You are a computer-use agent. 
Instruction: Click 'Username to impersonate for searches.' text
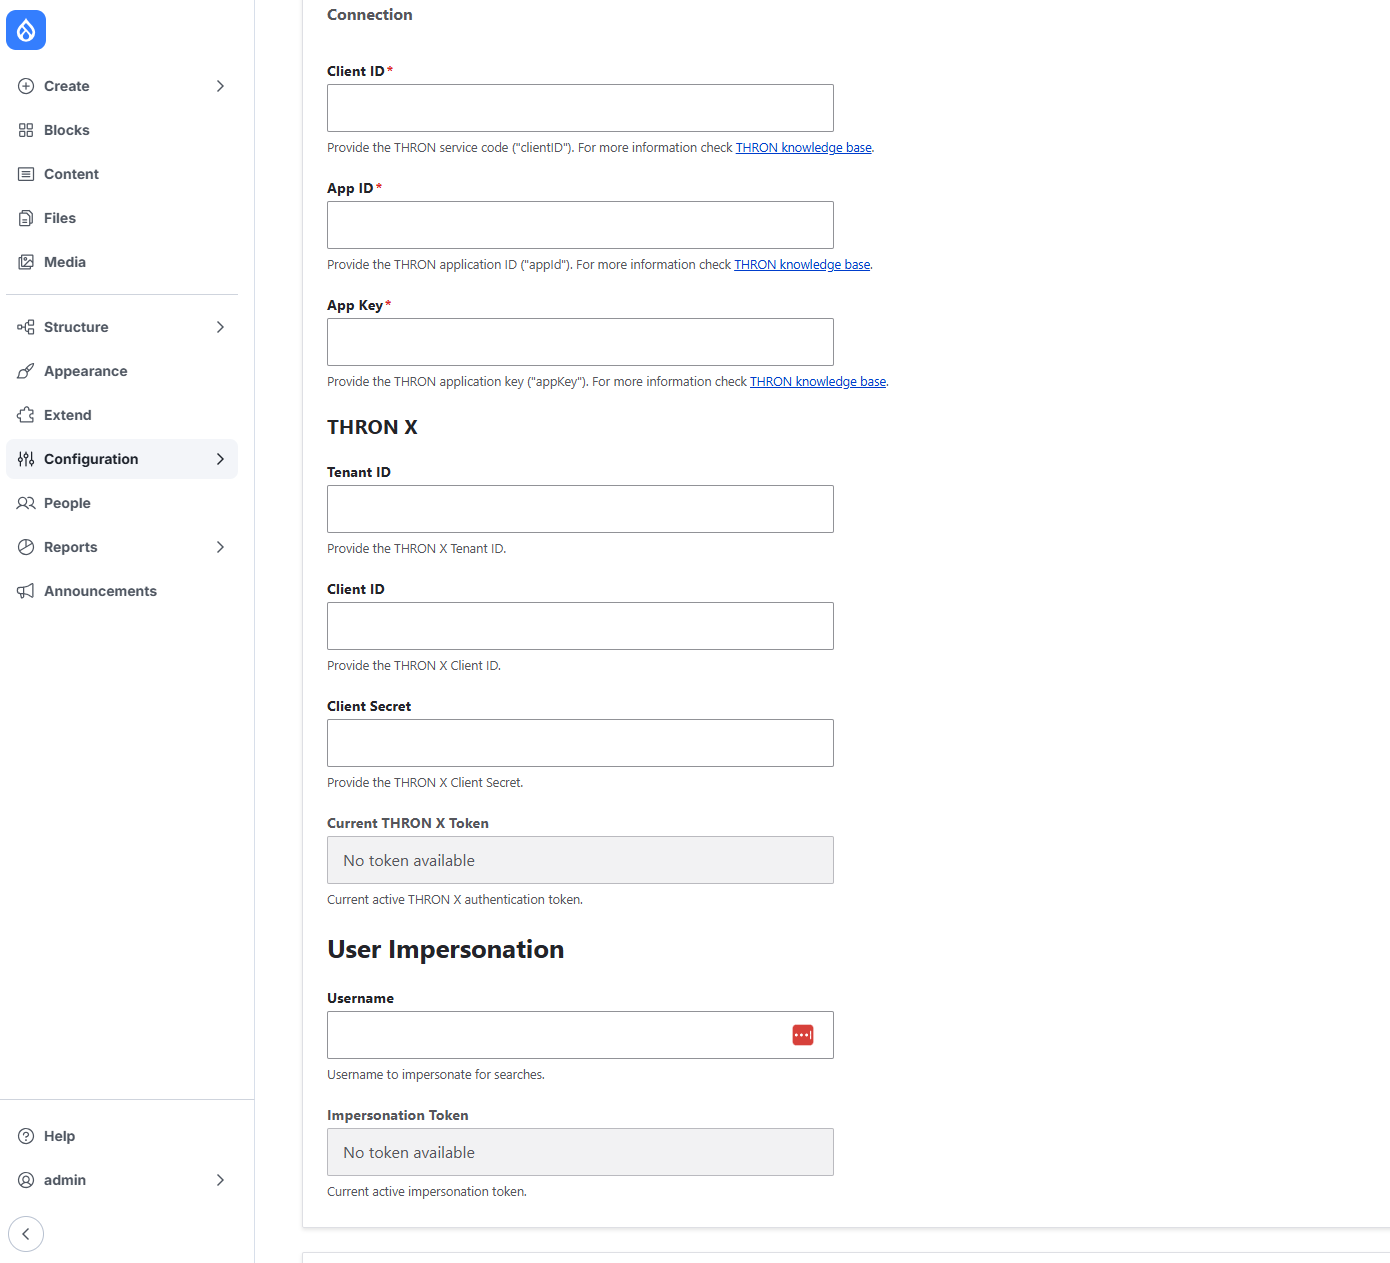click(x=436, y=1075)
